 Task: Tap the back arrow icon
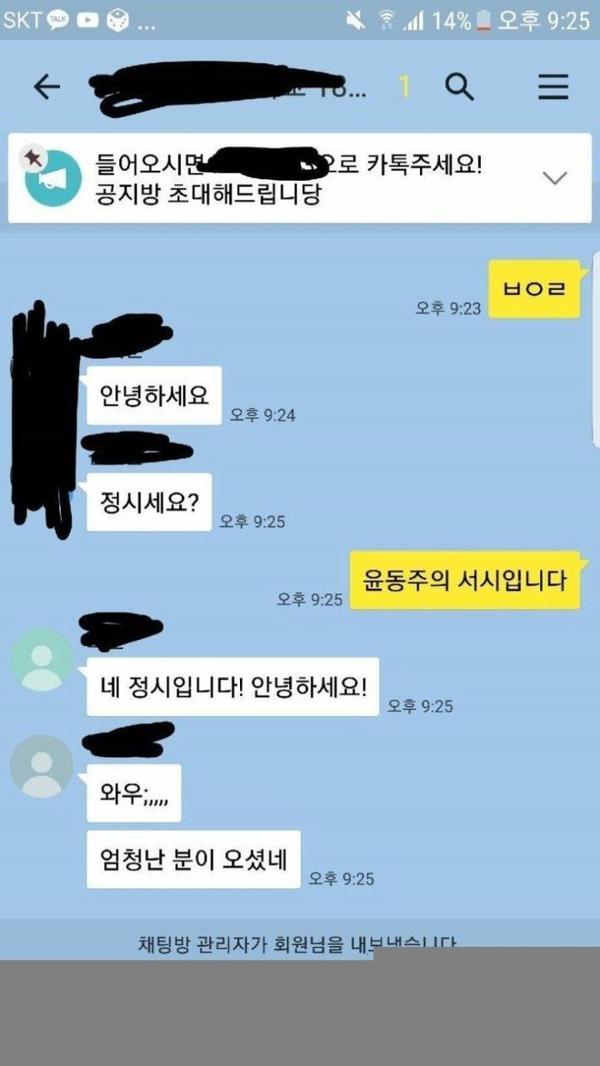click(x=47, y=88)
